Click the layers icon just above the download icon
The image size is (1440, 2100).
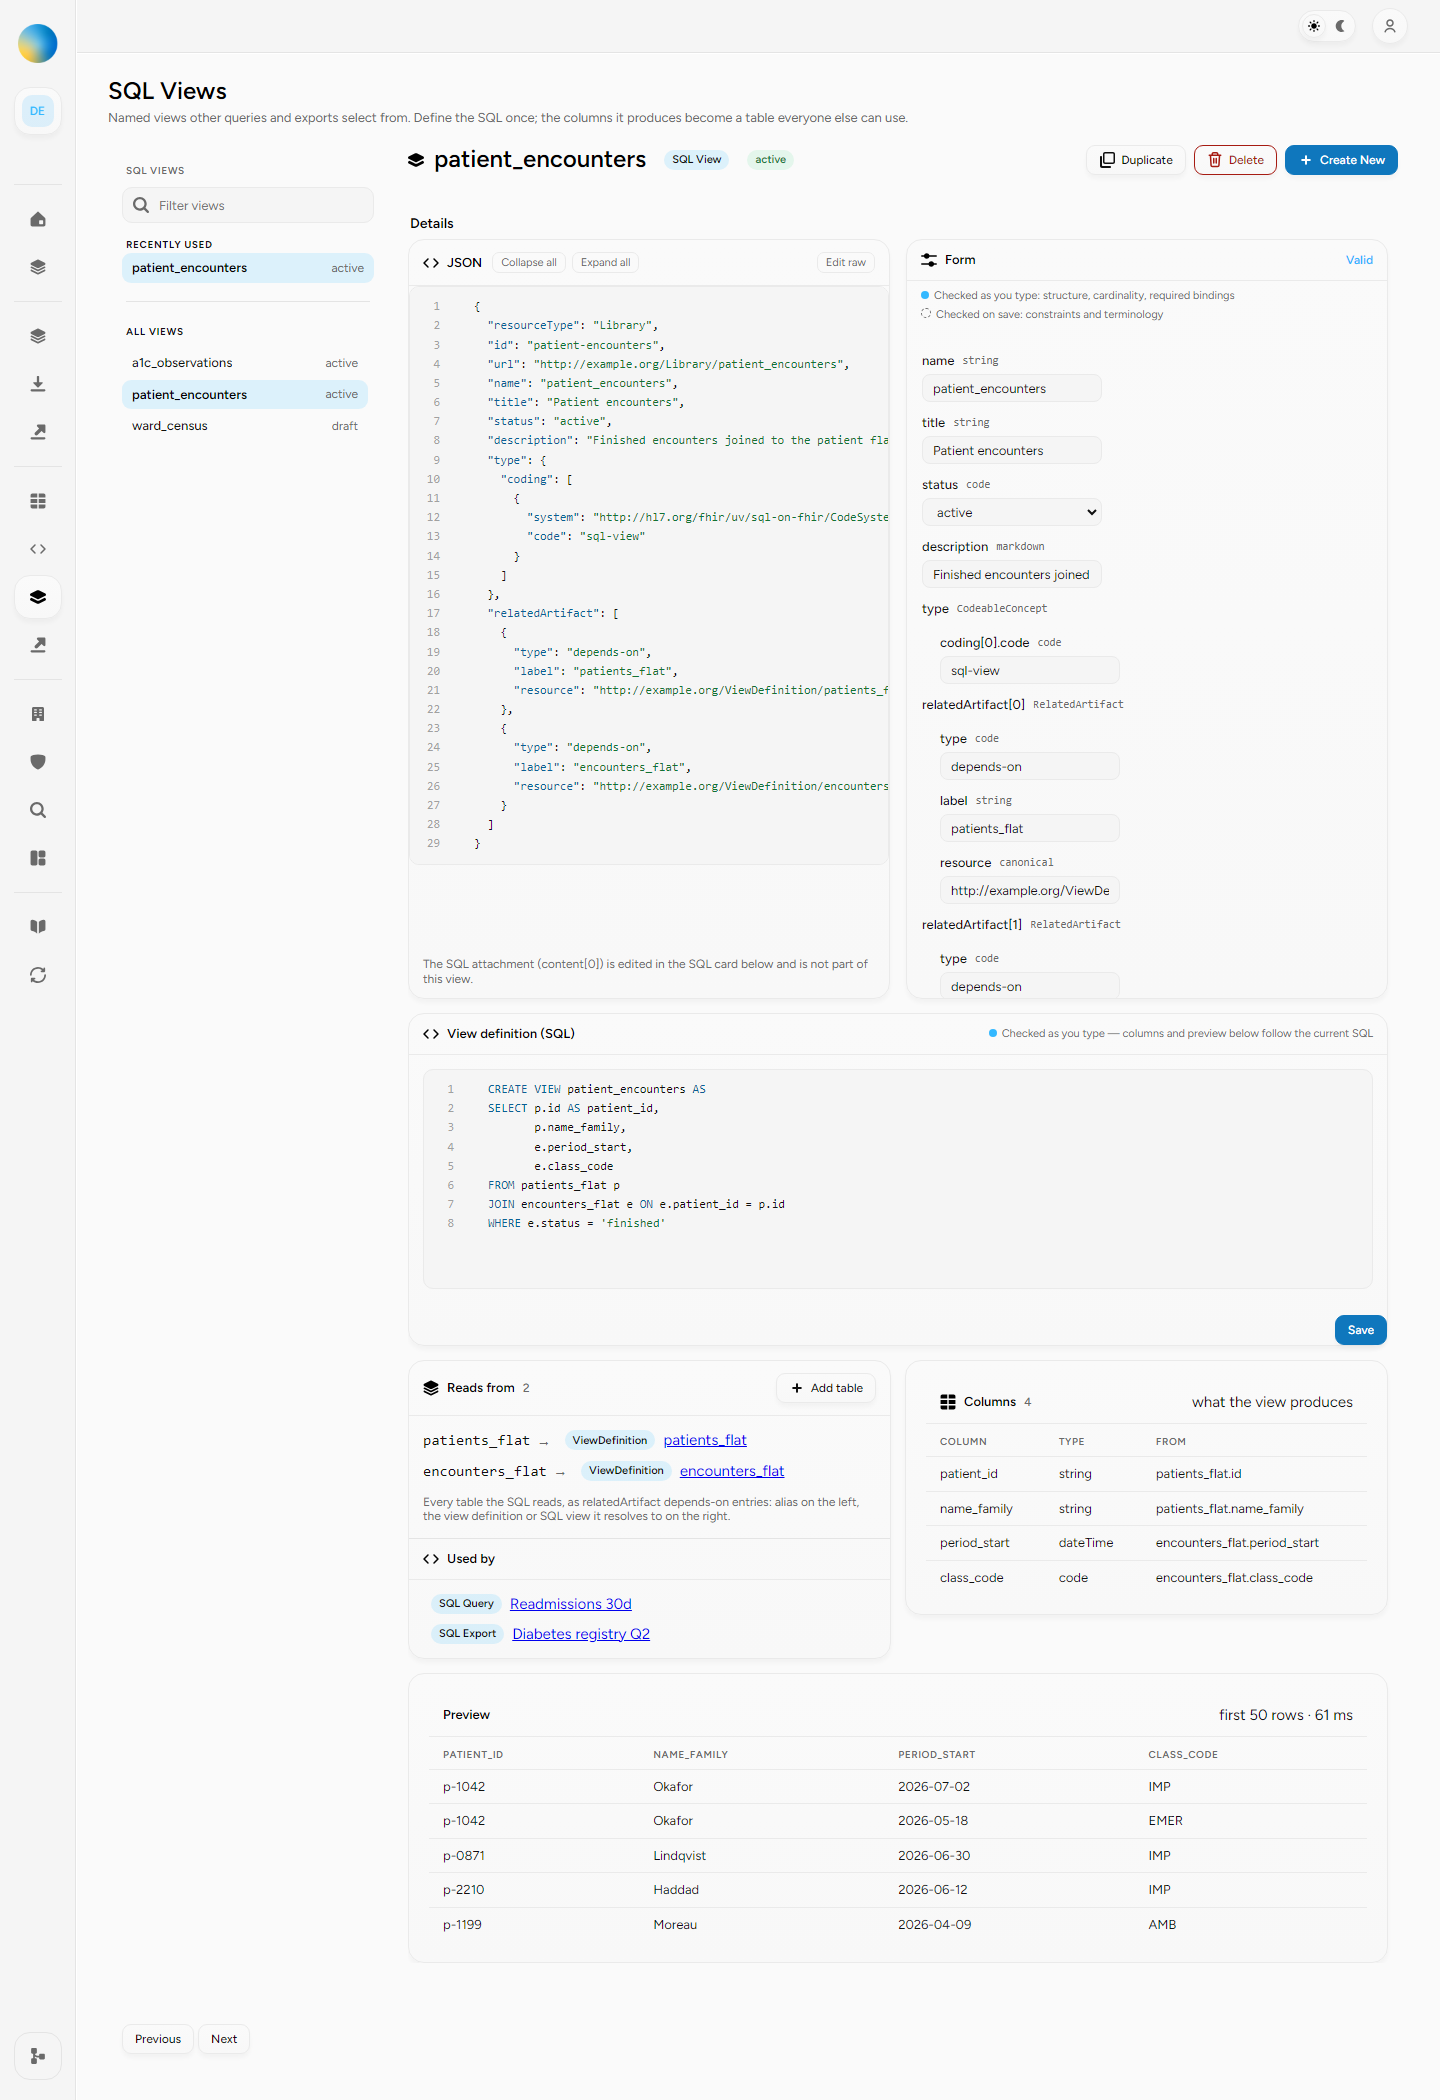point(38,336)
